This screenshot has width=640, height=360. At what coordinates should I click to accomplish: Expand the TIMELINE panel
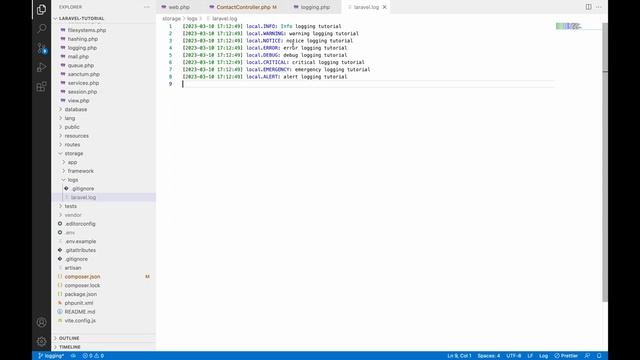point(69,347)
